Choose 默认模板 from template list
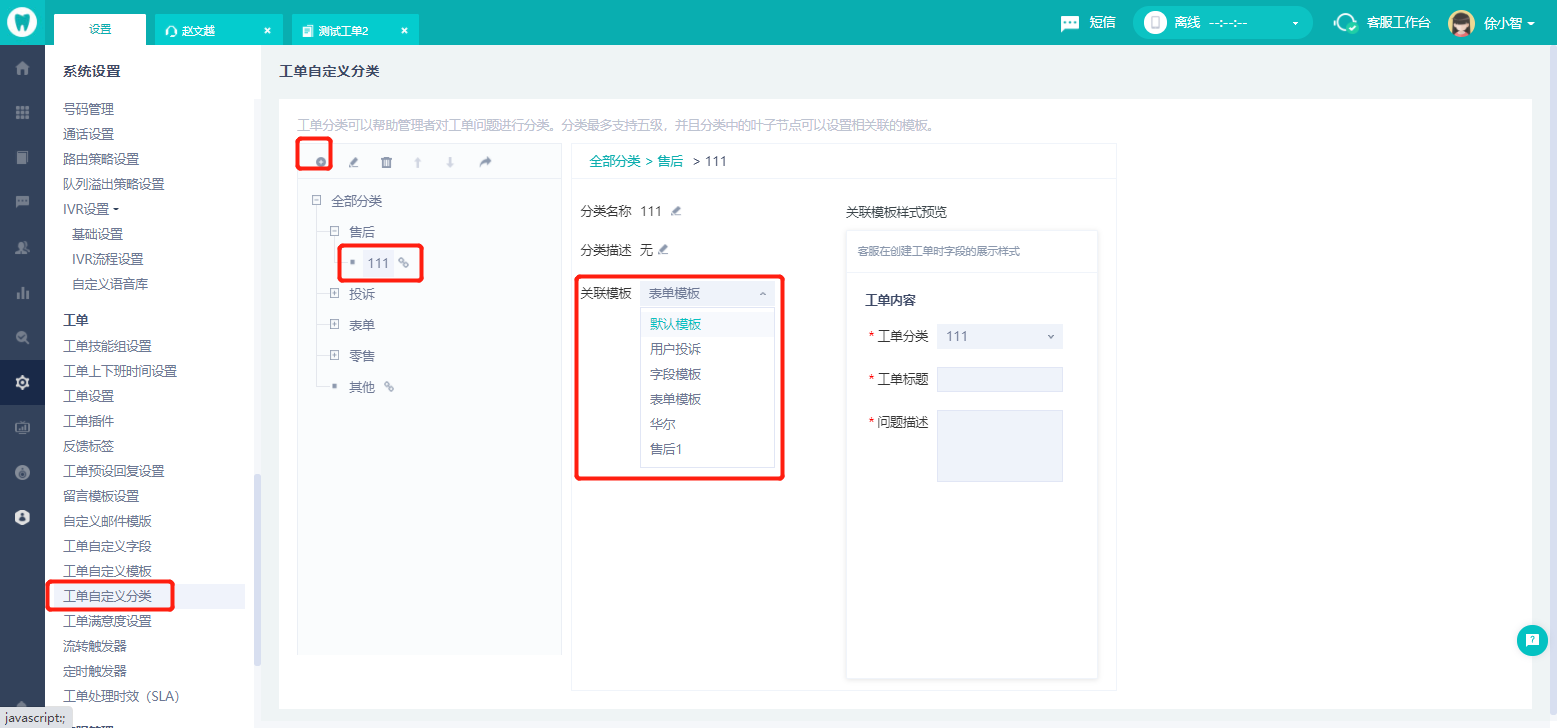Image resolution: width=1557 pixels, height=728 pixels. click(707, 324)
